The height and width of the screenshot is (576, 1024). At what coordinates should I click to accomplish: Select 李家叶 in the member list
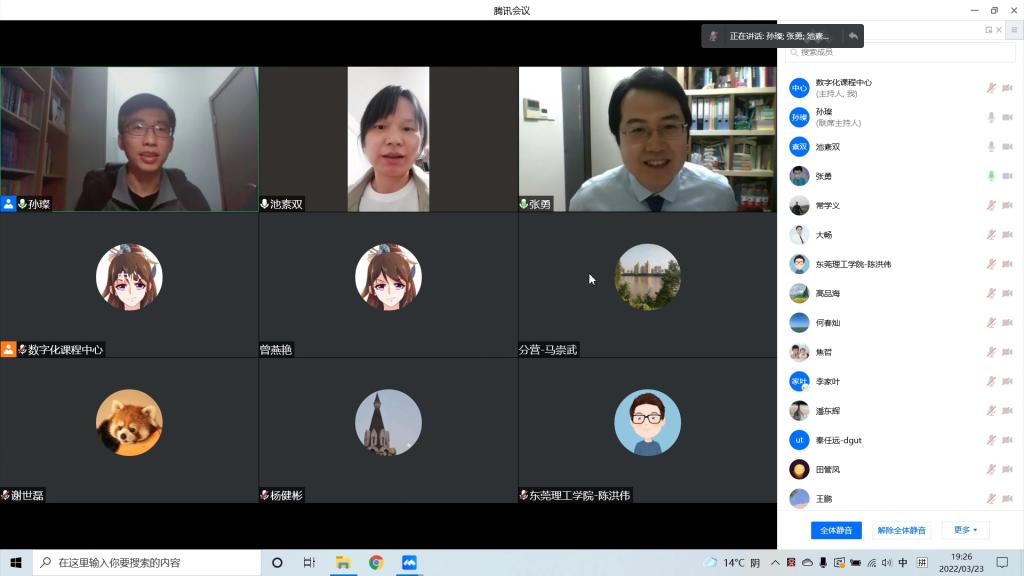pos(827,381)
